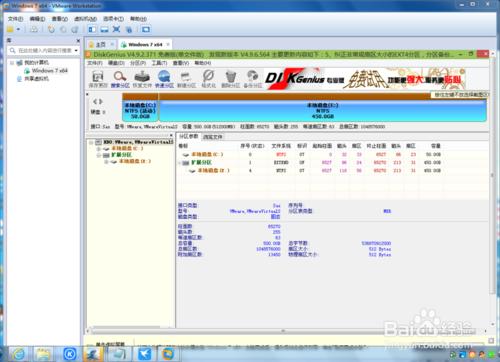
Task: Select Local Disk (E:) in disk tree
Action: (135, 162)
